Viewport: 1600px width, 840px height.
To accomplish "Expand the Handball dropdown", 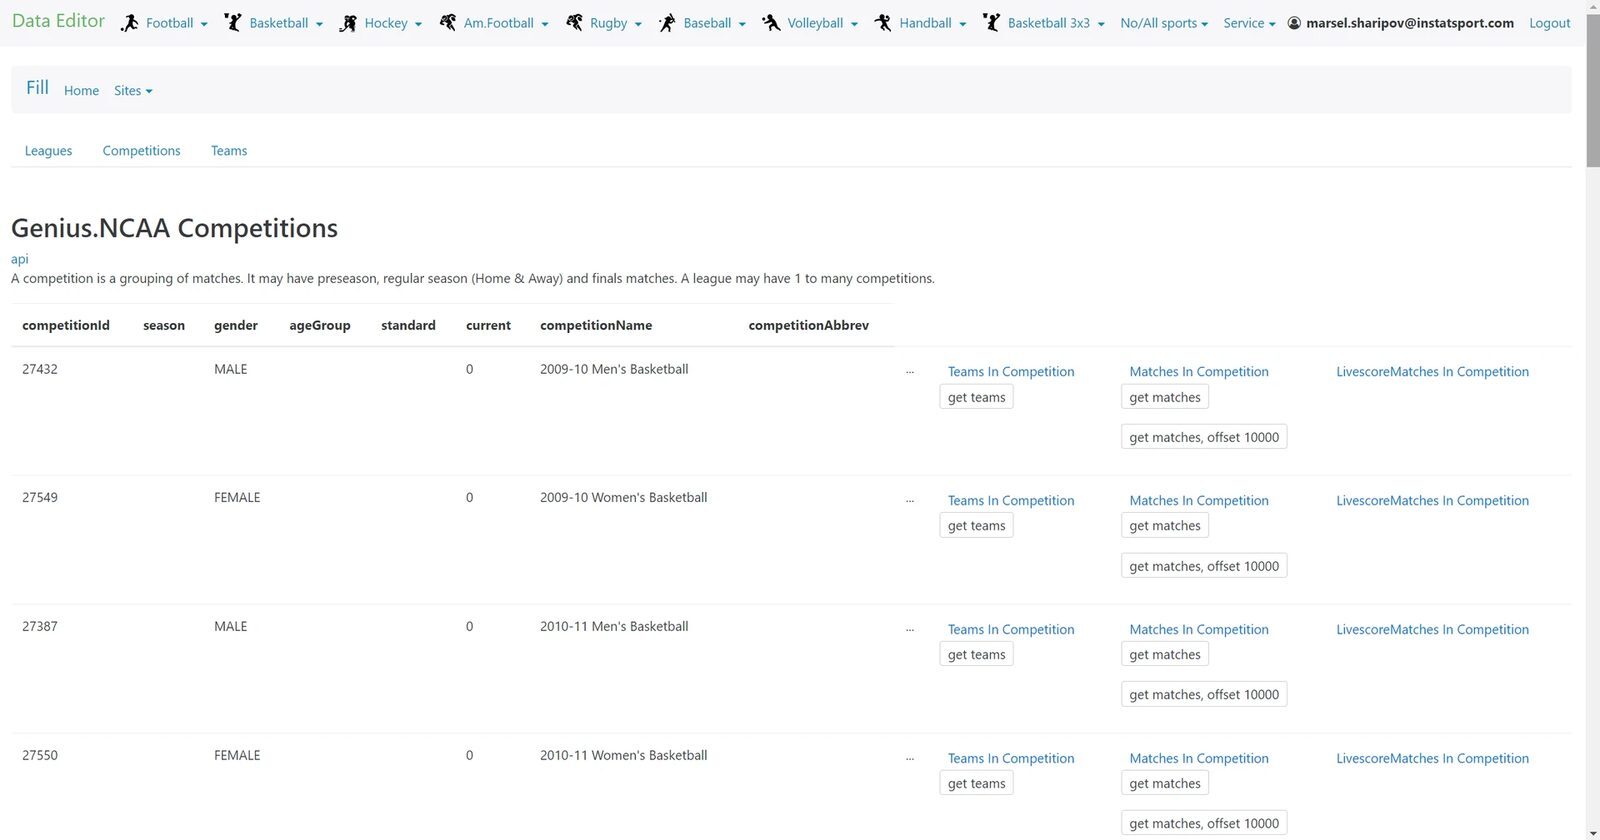I will 933,23.
